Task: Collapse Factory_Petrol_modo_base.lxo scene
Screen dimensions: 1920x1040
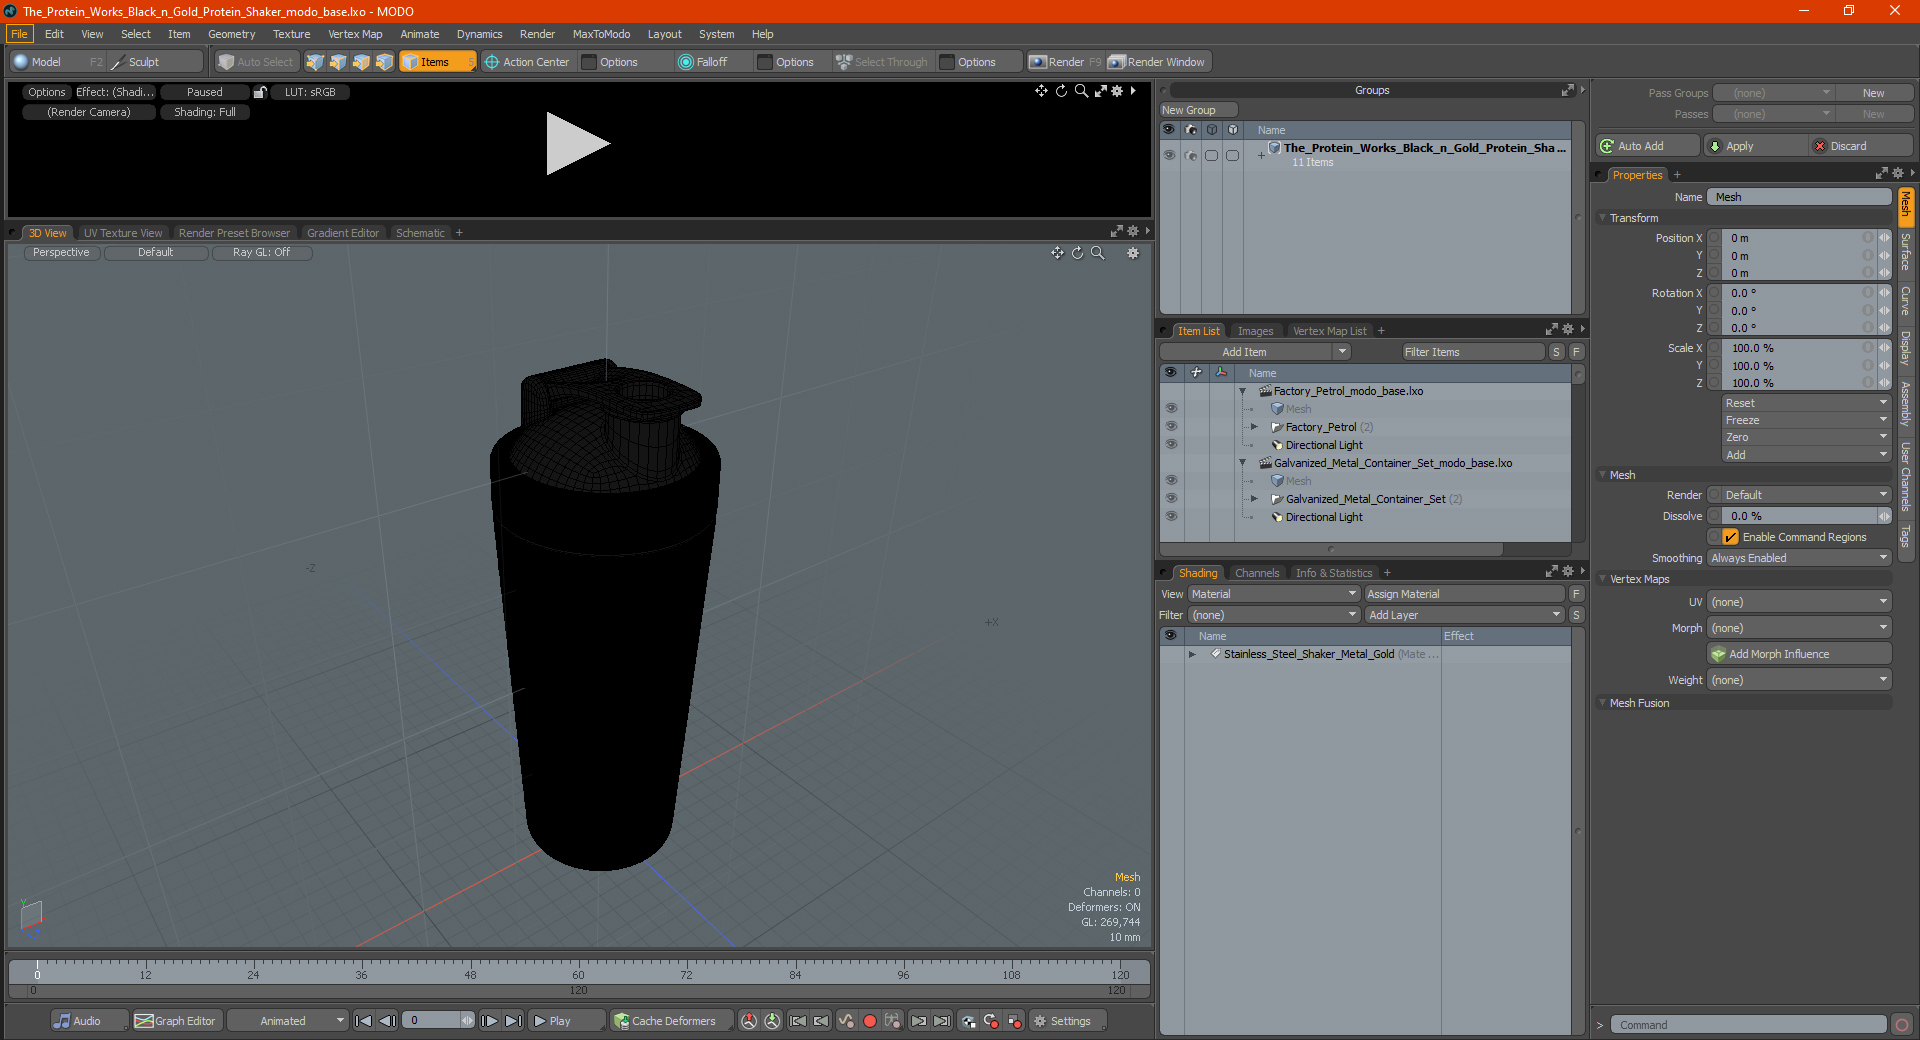Action: point(1243,391)
